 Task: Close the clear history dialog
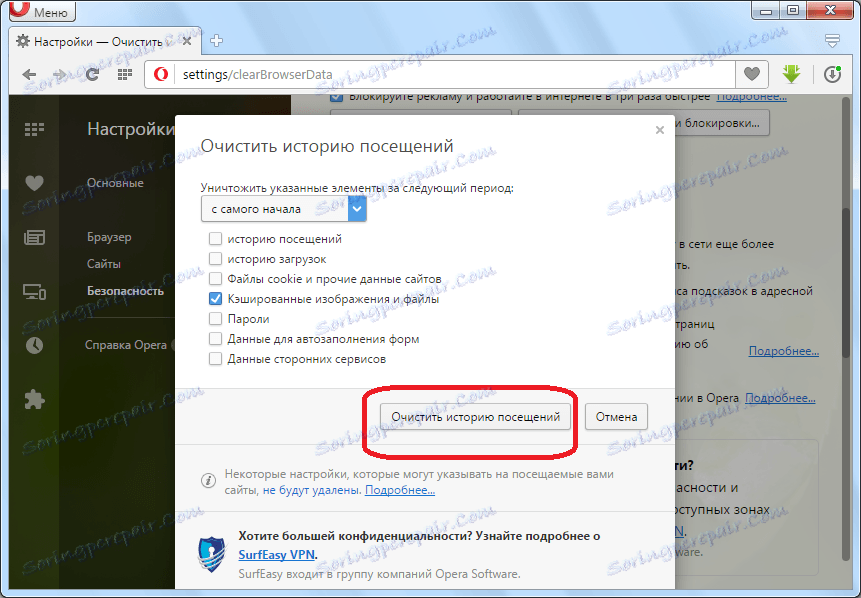(659, 130)
